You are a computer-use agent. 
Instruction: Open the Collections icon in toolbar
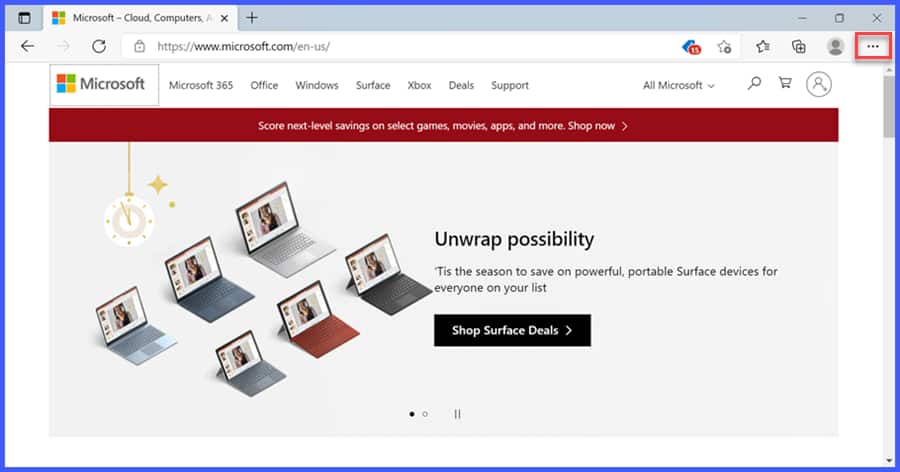tap(798, 47)
